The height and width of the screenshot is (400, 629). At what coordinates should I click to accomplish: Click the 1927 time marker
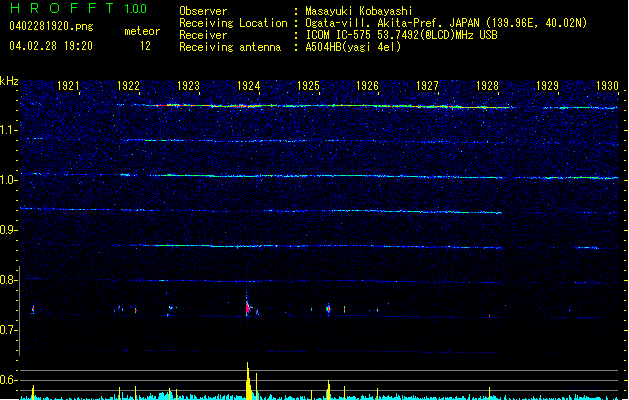coord(427,86)
